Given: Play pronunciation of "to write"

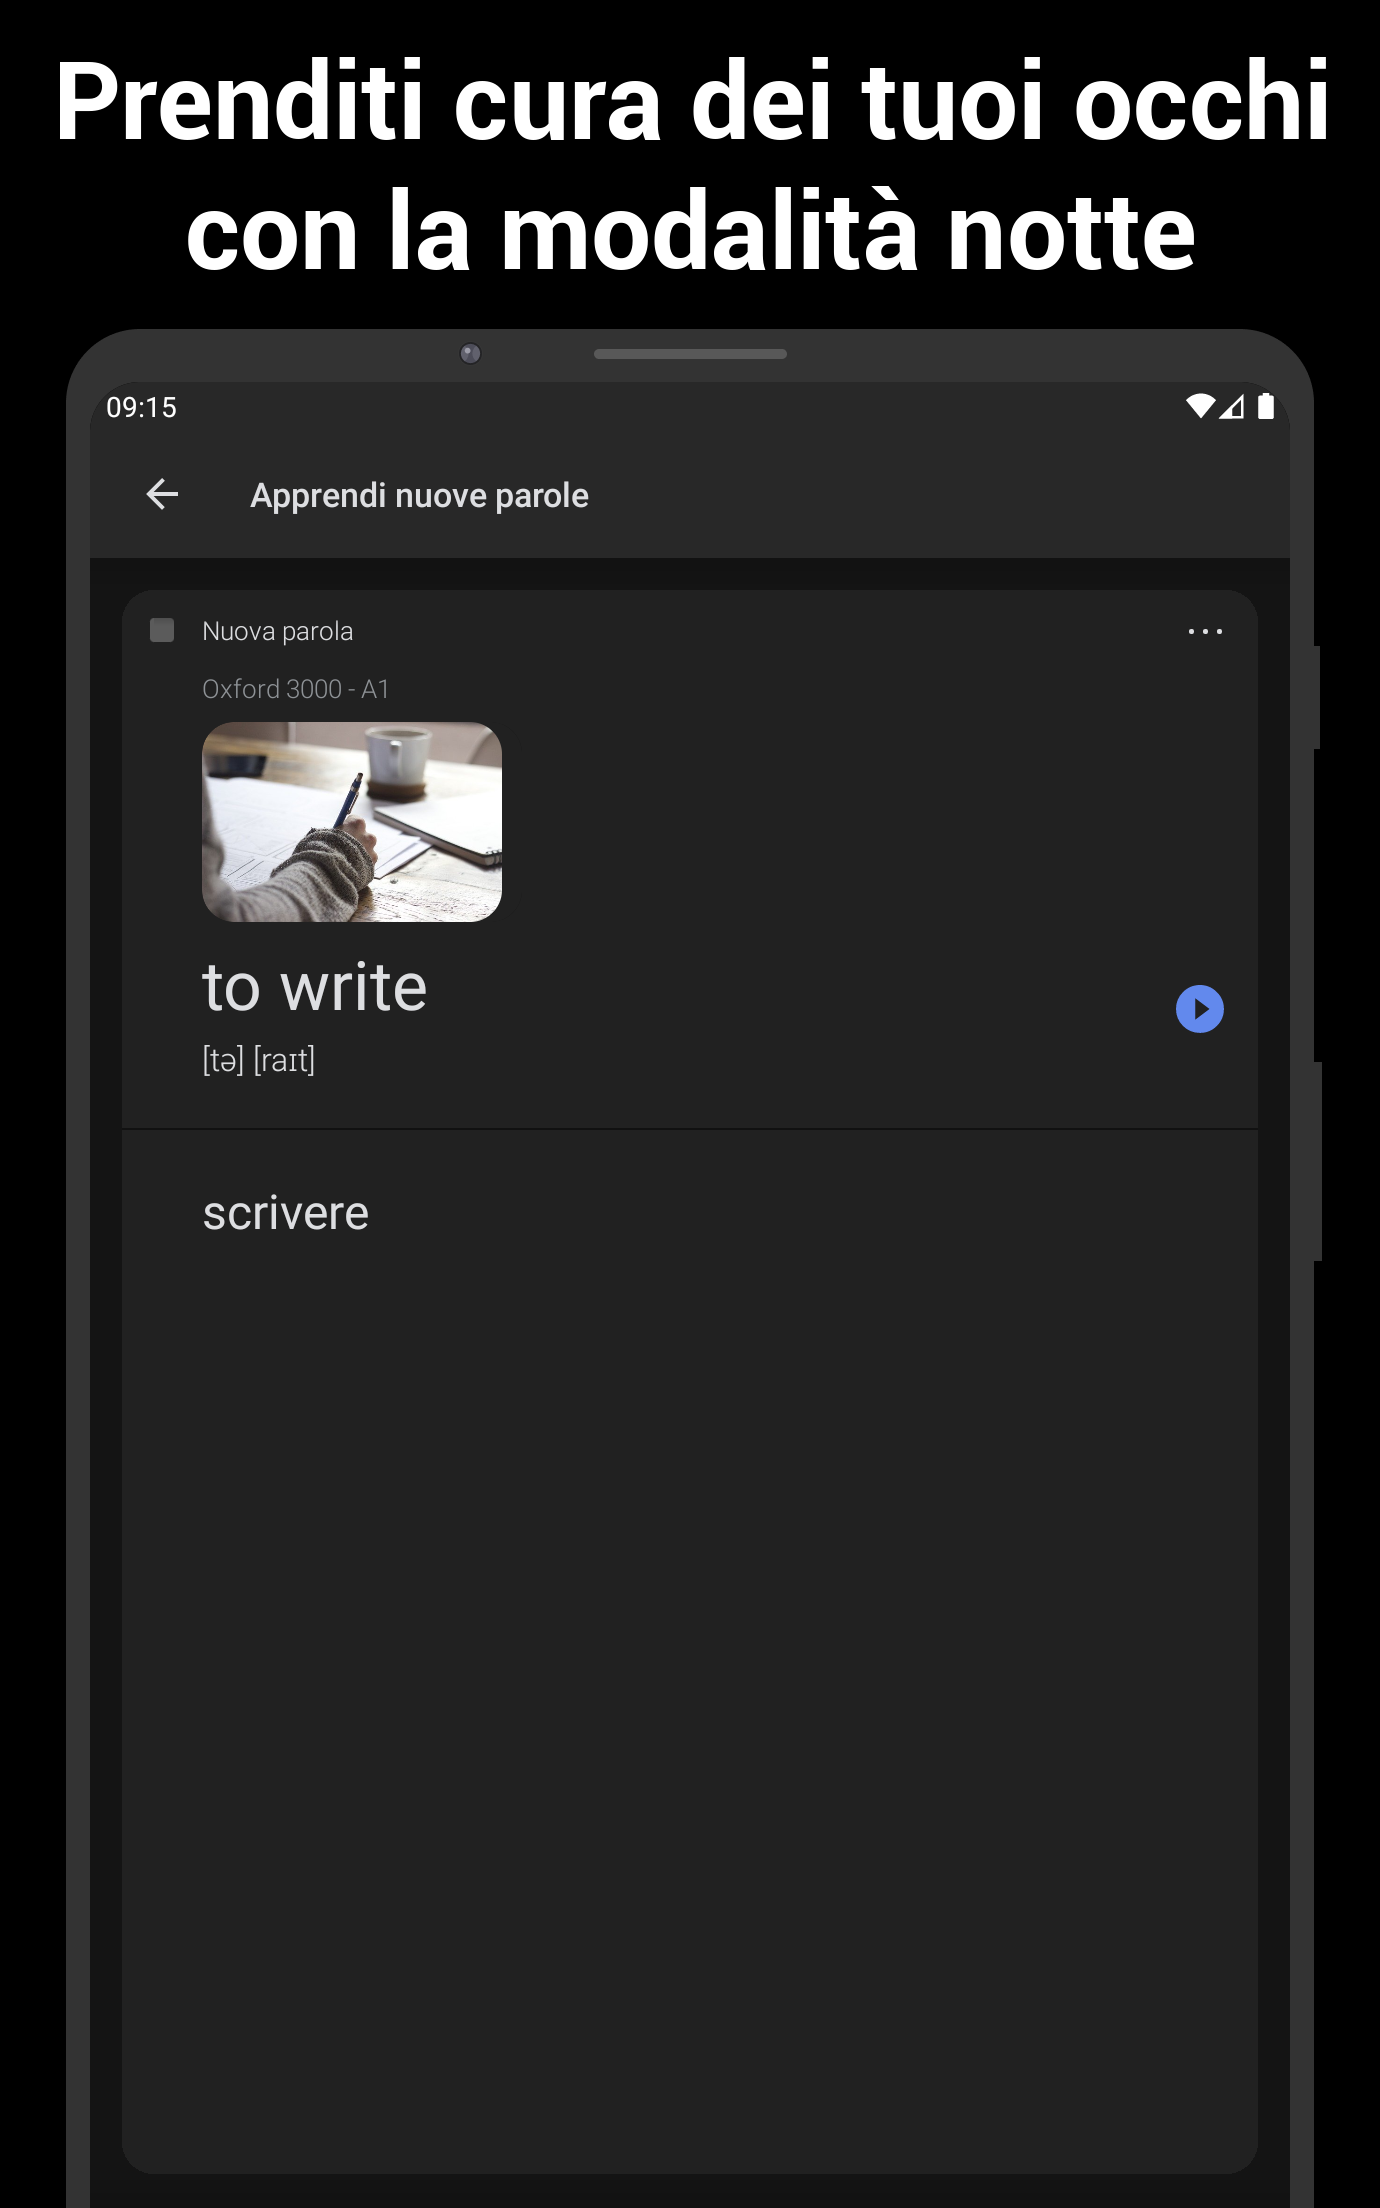Looking at the screenshot, I should (1200, 1009).
